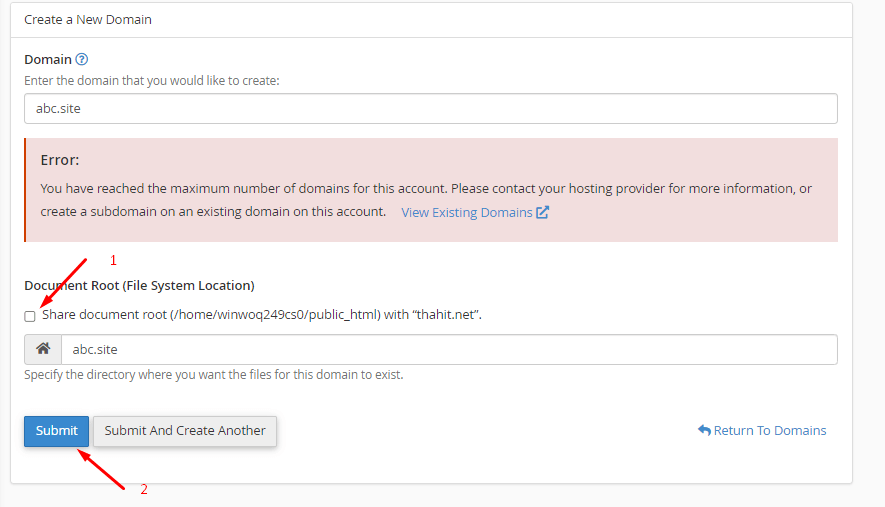
Task: Click the 'Enter the domain' instruction text
Action: (152, 81)
